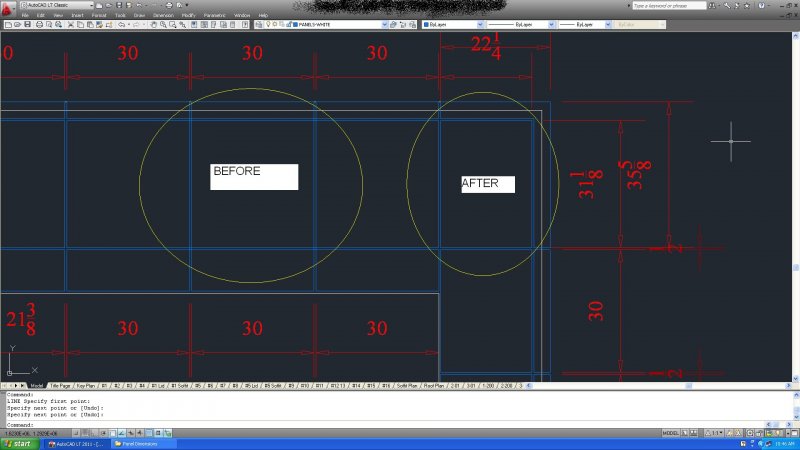The width and height of the screenshot is (800, 450).
Task: Open the Window menu
Action: pyautogui.click(x=242, y=15)
